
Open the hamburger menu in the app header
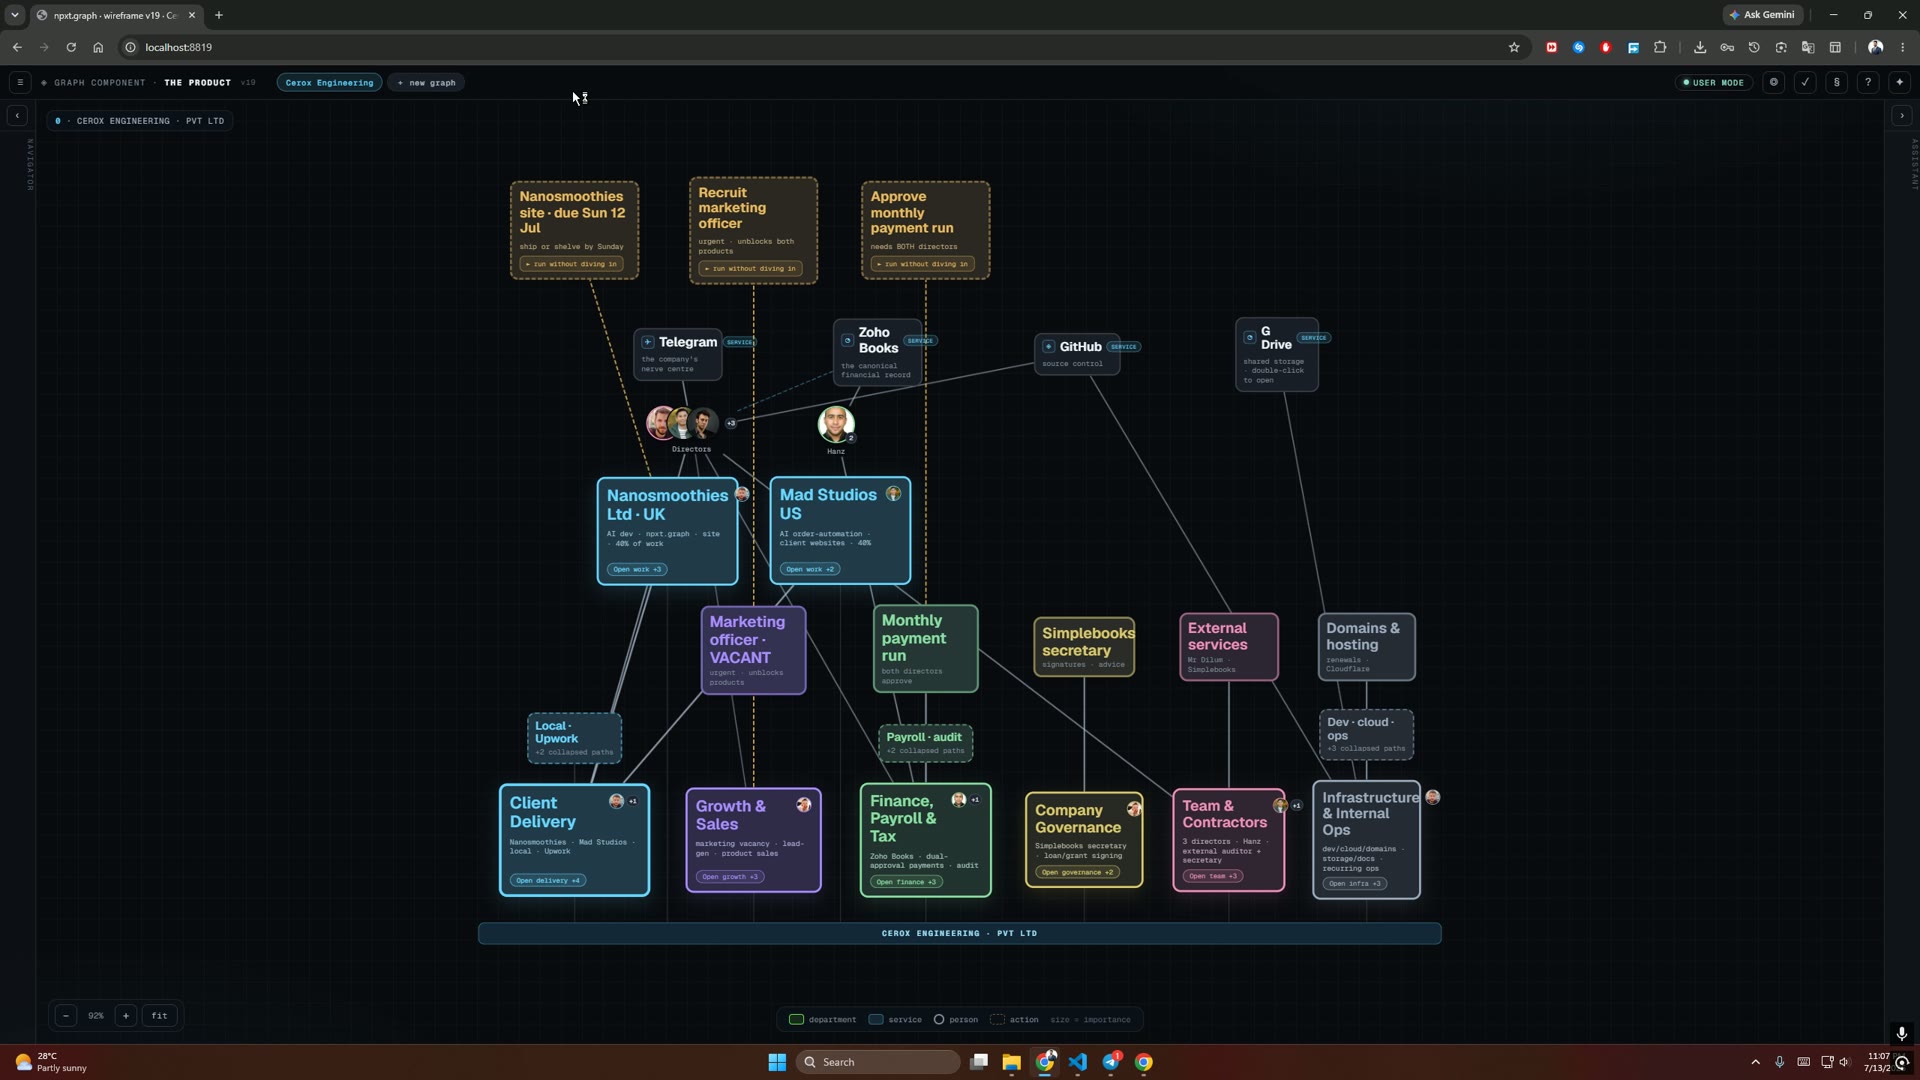[x=19, y=83]
